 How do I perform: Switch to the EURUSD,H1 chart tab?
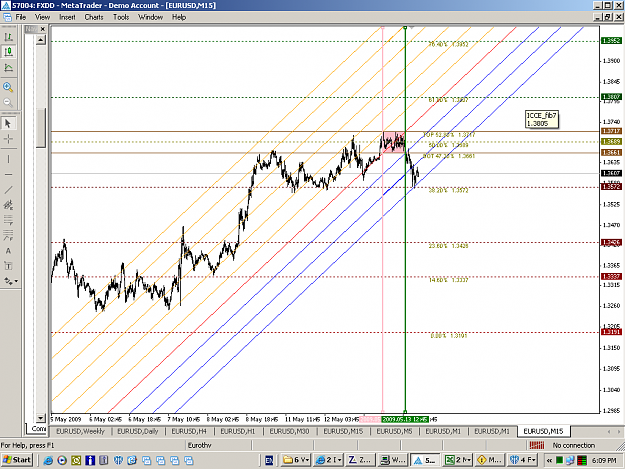238,431
